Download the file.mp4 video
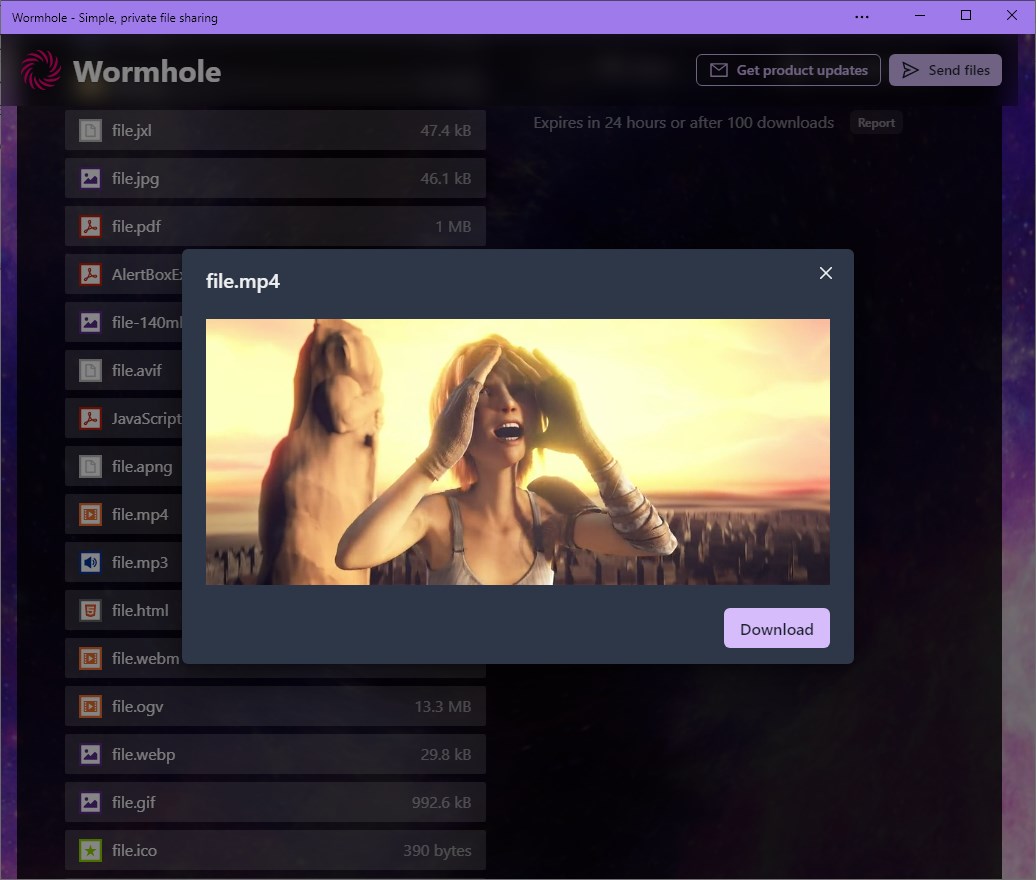The height and width of the screenshot is (880, 1036). (776, 628)
